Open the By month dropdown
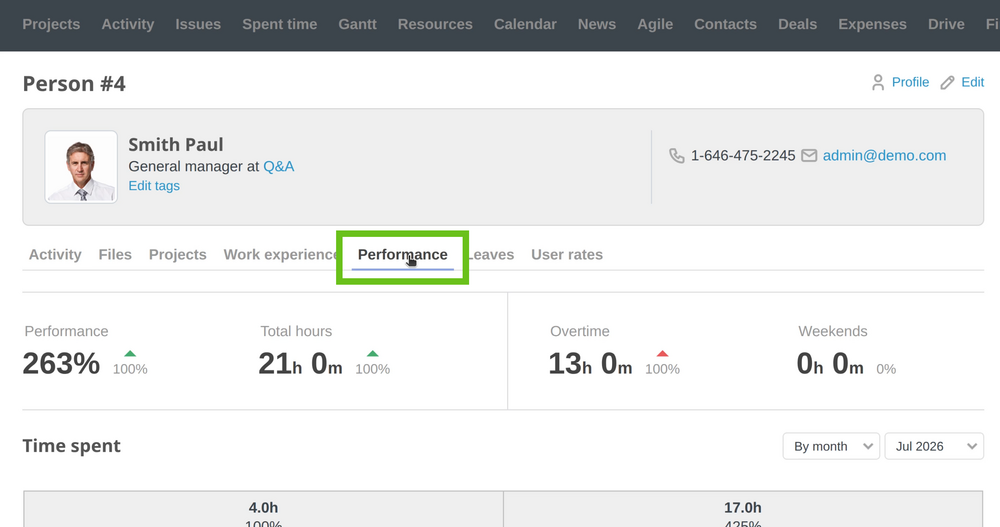 click(x=831, y=446)
